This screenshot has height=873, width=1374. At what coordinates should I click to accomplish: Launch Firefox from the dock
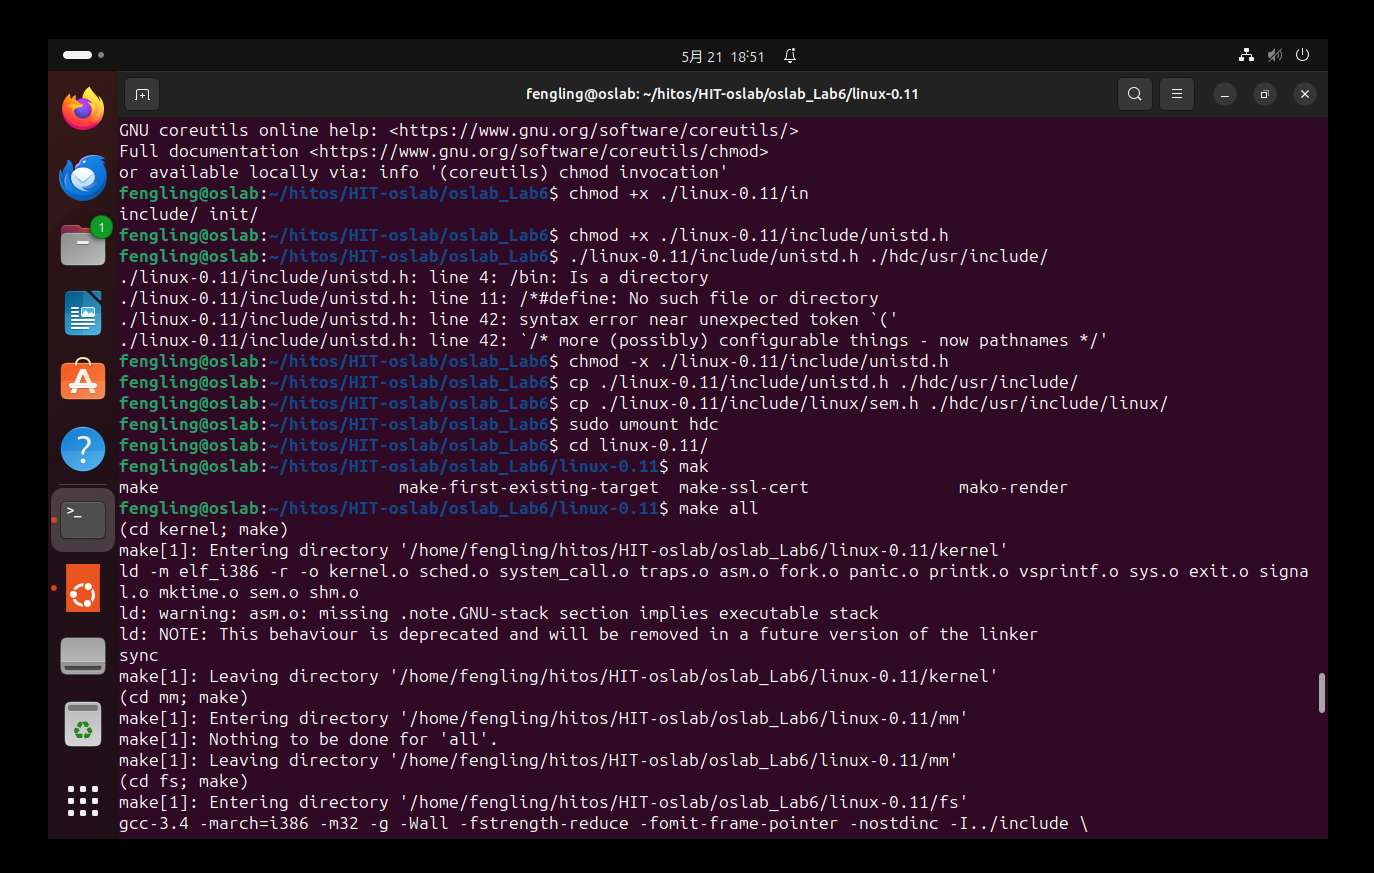coord(83,109)
